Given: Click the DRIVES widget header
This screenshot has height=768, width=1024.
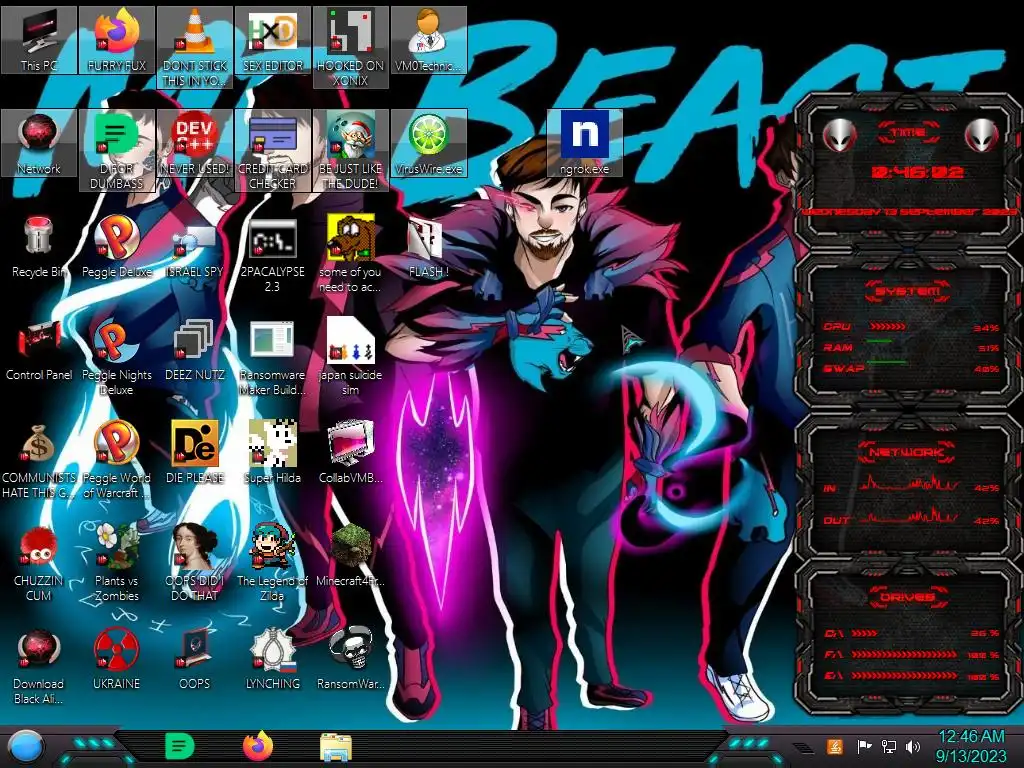Looking at the screenshot, I should [x=907, y=597].
